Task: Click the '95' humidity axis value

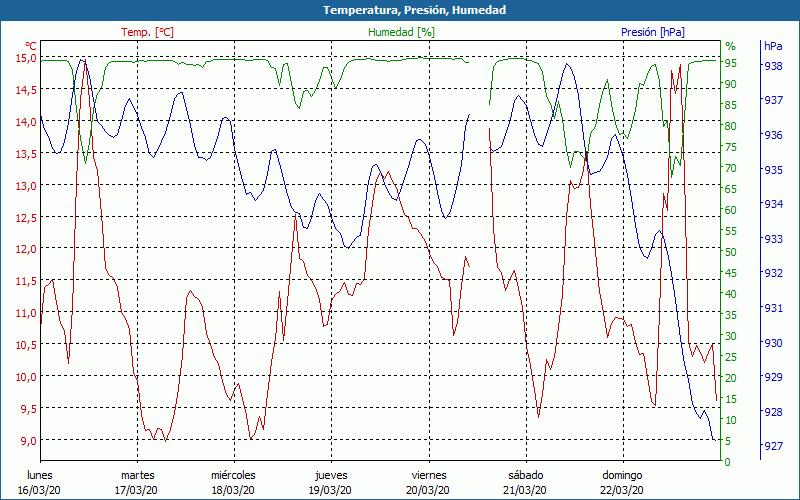Action: tap(731, 63)
